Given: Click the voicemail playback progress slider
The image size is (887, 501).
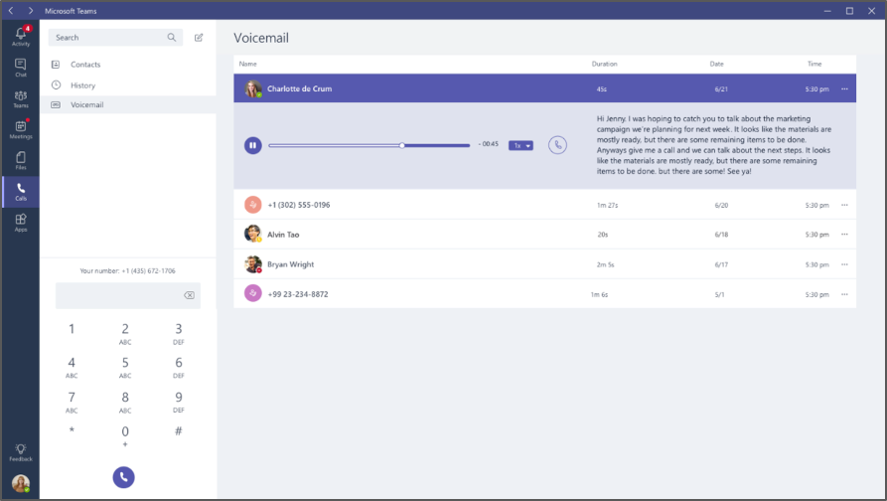Looking at the screenshot, I should pyautogui.click(x=369, y=145).
